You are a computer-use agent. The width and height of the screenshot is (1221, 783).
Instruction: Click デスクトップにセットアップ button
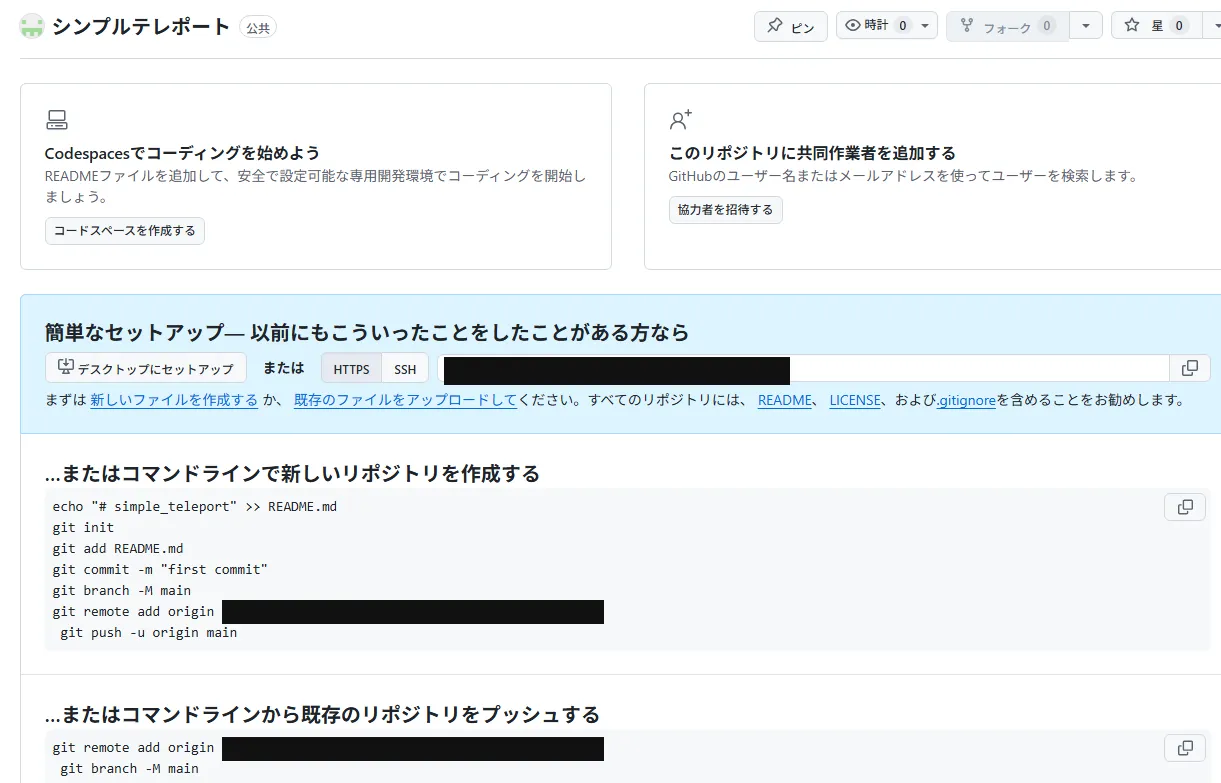coord(146,368)
